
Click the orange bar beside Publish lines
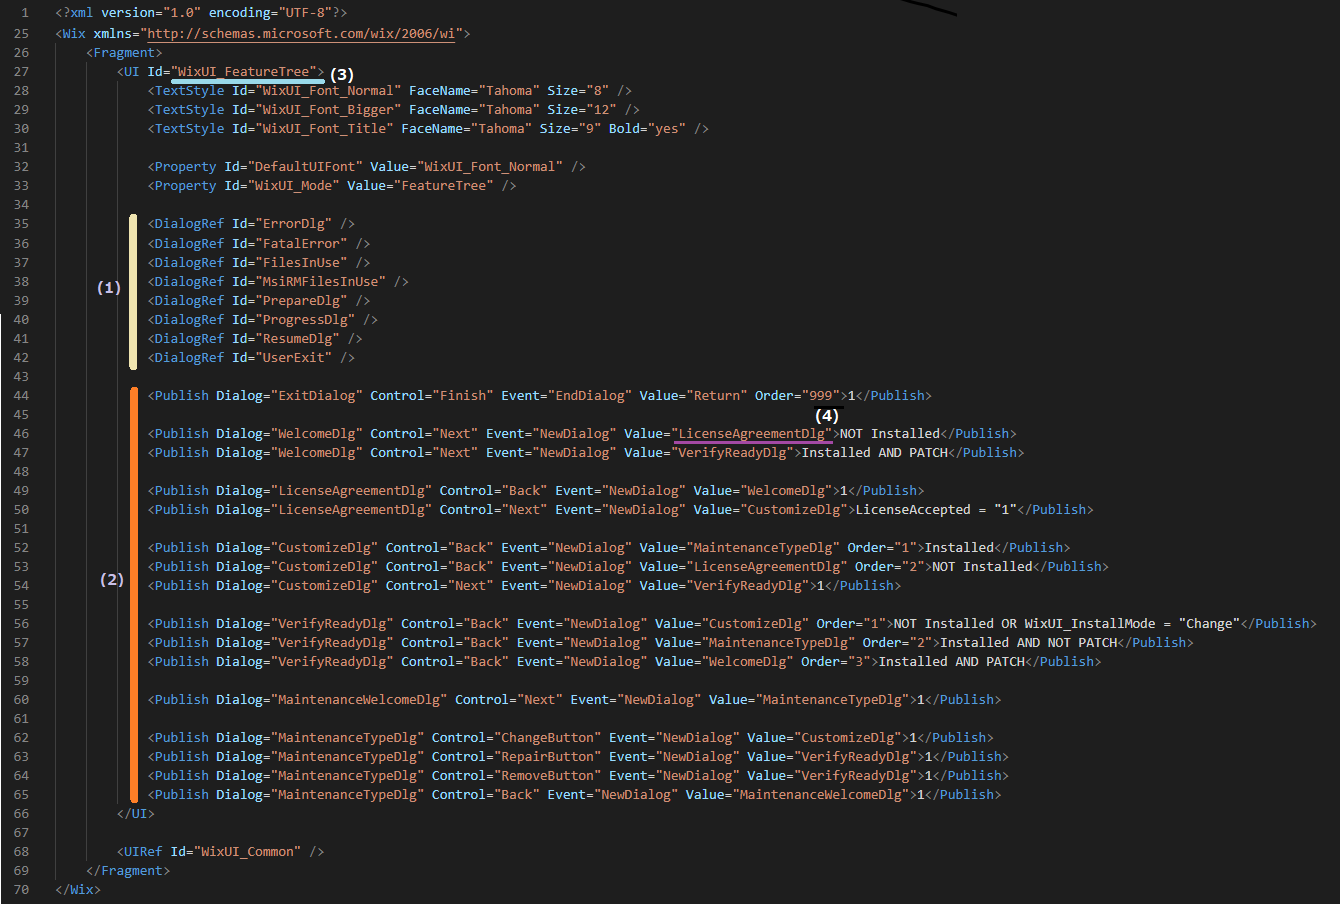click(x=134, y=594)
